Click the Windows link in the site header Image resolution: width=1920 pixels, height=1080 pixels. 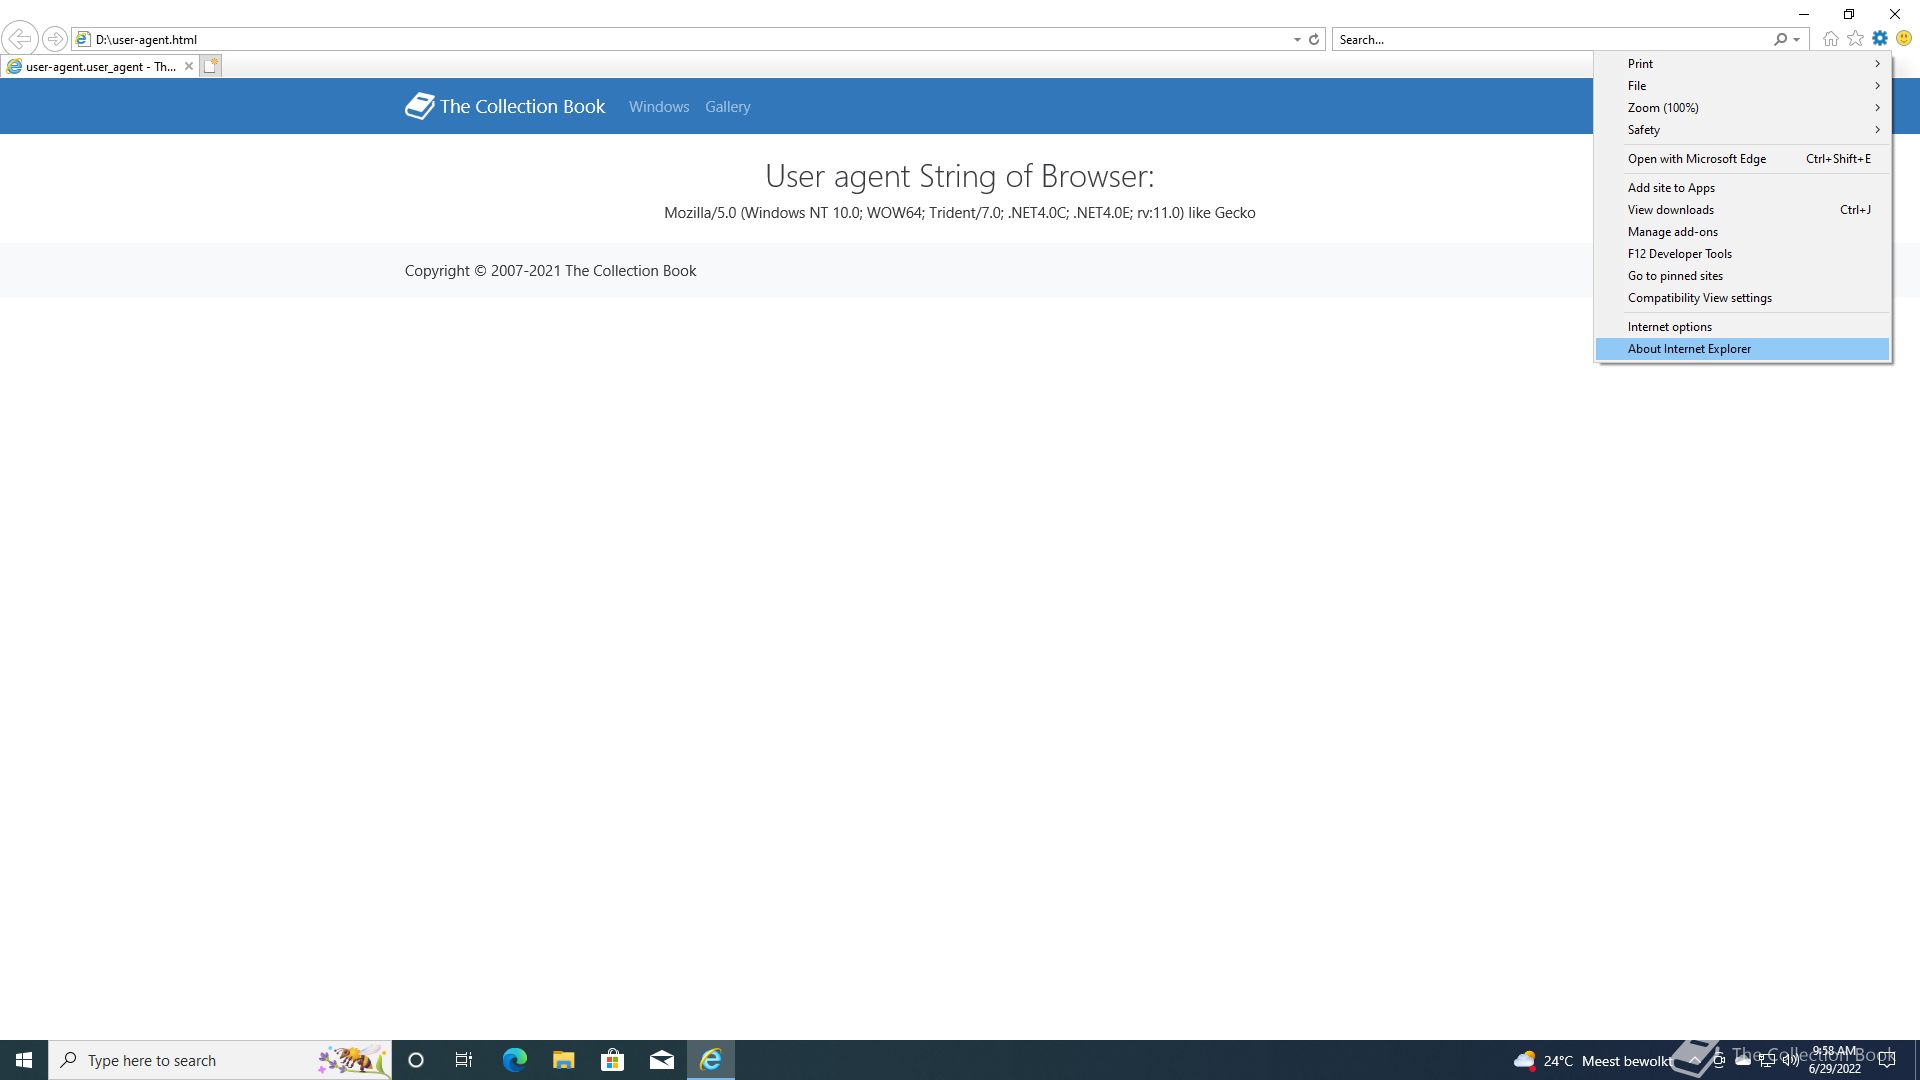658,107
